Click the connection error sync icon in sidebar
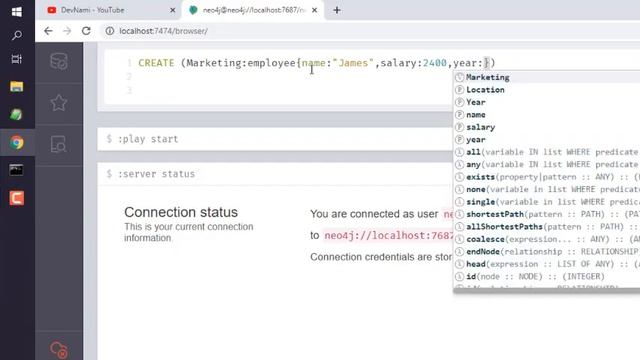 [59, 350]
